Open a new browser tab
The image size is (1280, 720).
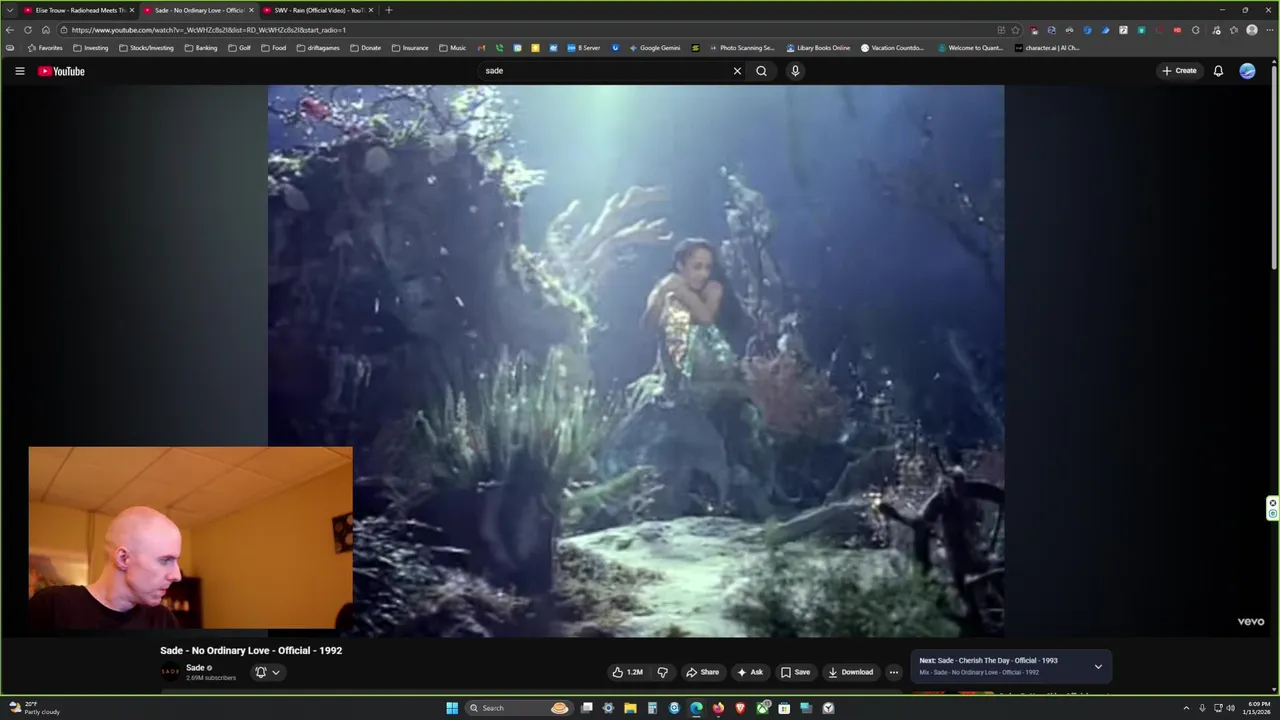pos(388,10)
